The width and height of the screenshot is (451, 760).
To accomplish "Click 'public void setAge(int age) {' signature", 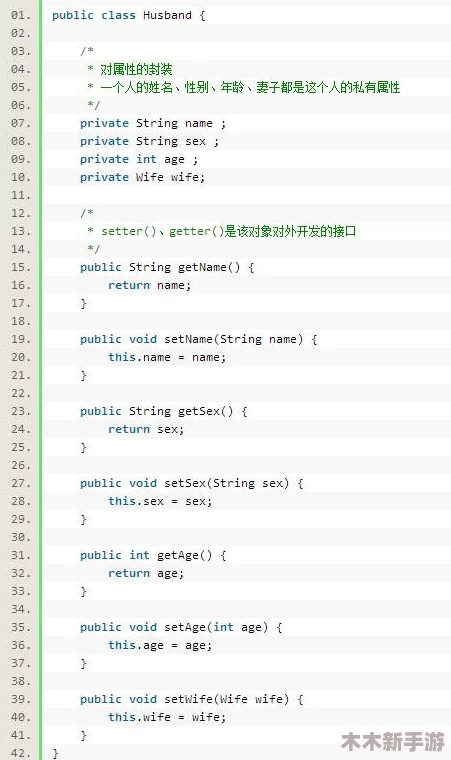I will click(x=181, y=628).
